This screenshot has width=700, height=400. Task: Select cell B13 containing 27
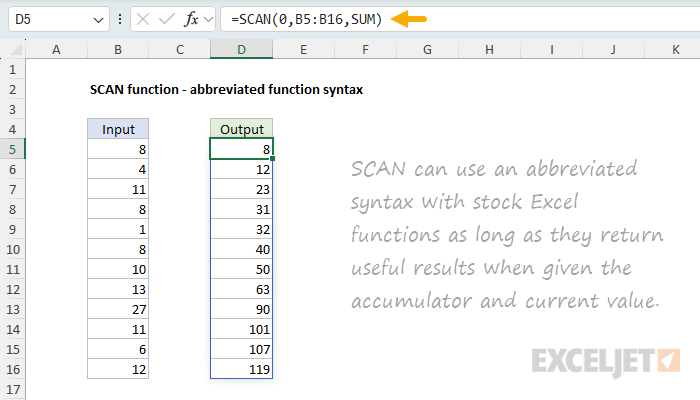(118, 309)
